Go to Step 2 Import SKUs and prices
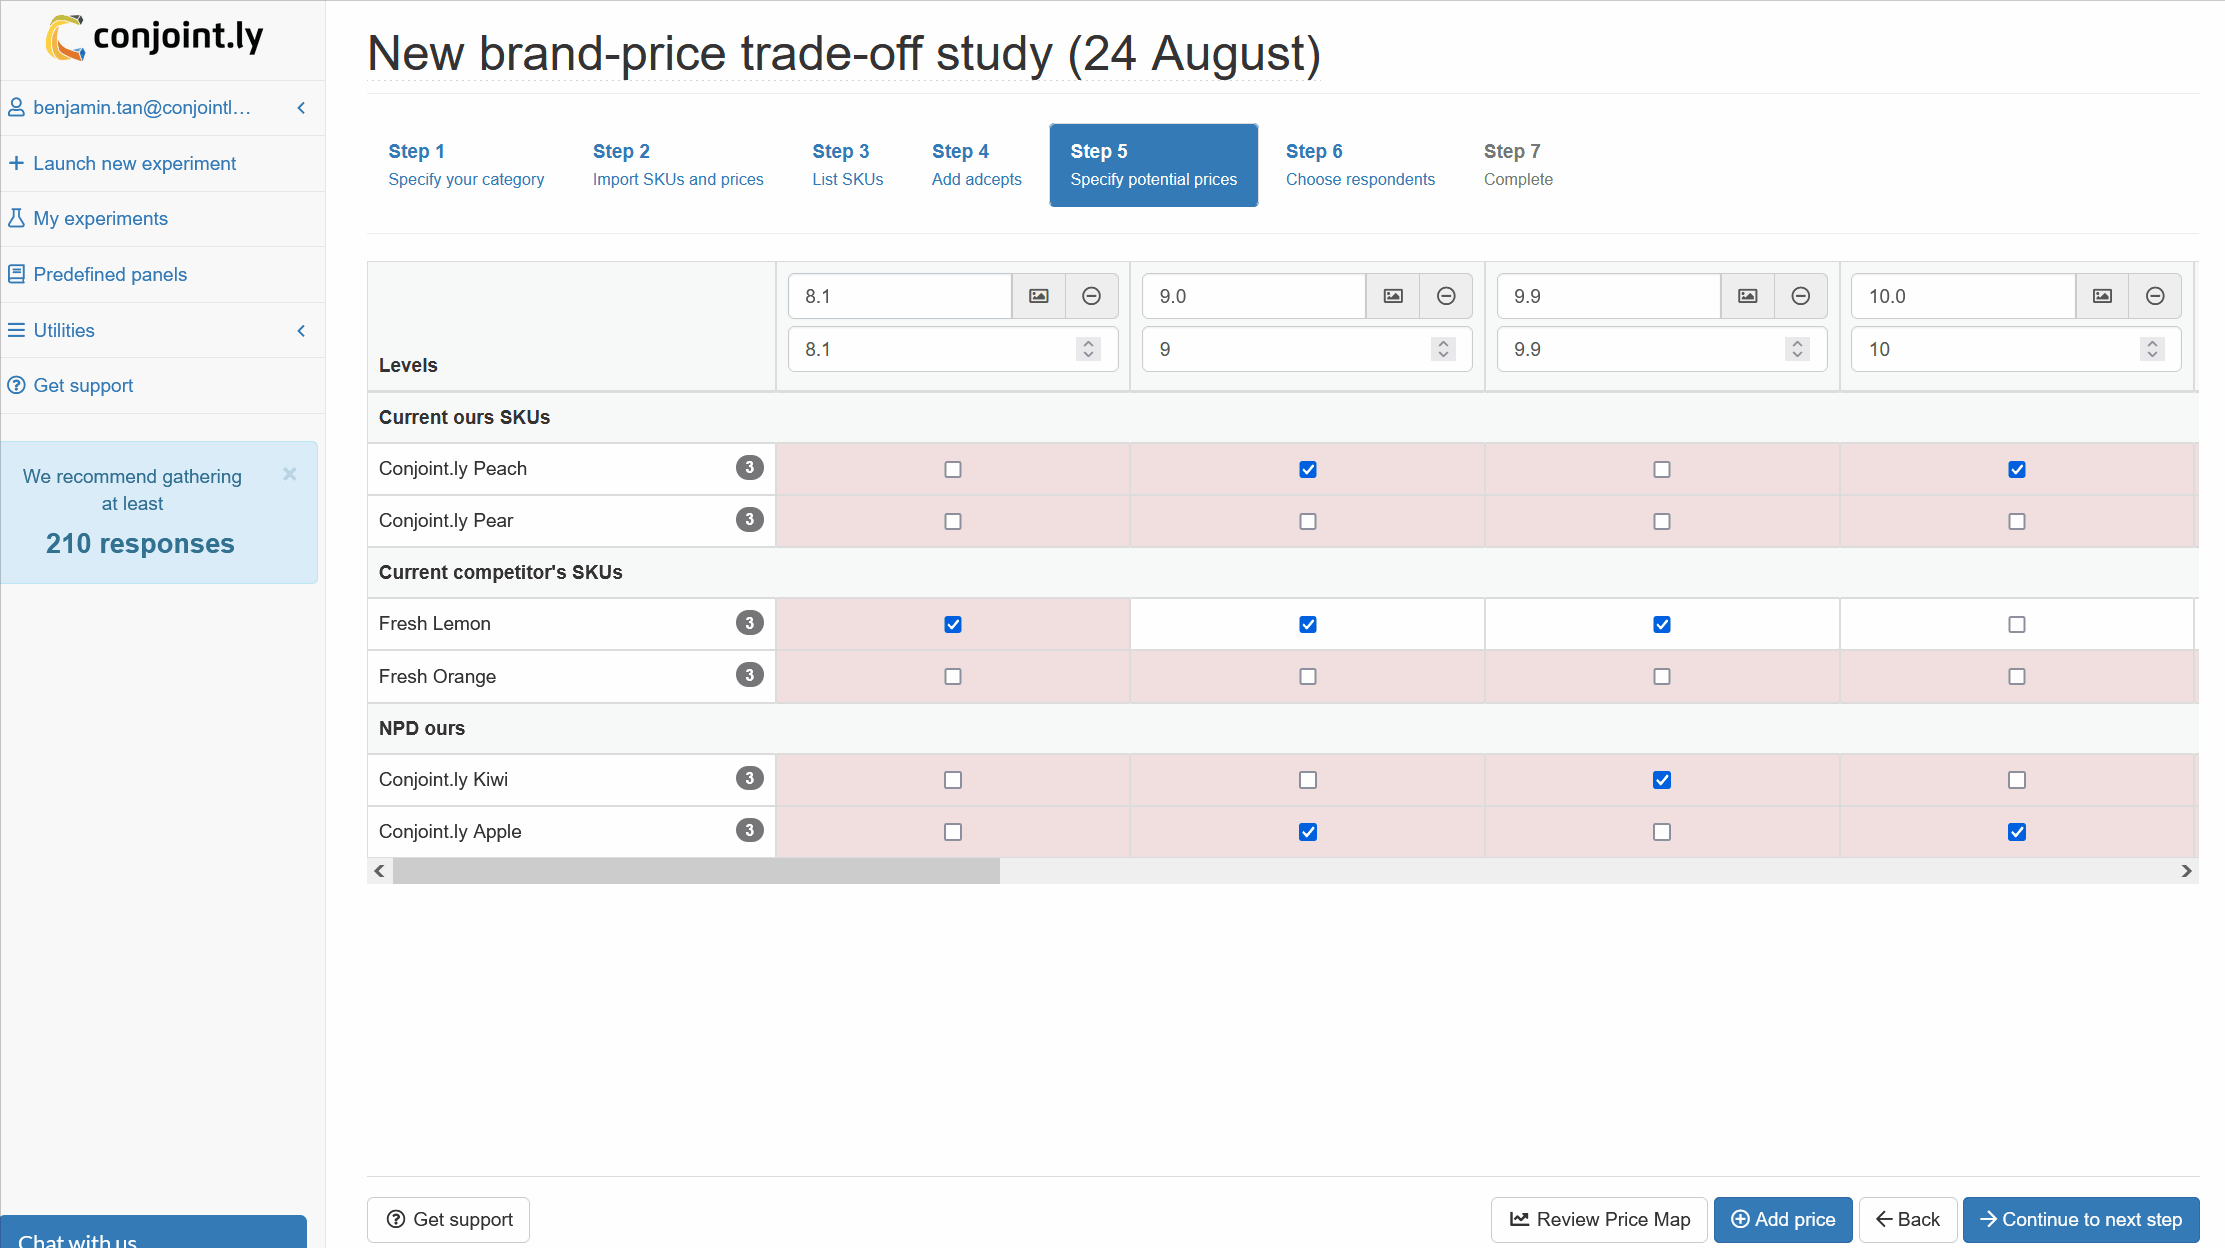Viewport: 2225px width, 1248px height. coord(678,165)
